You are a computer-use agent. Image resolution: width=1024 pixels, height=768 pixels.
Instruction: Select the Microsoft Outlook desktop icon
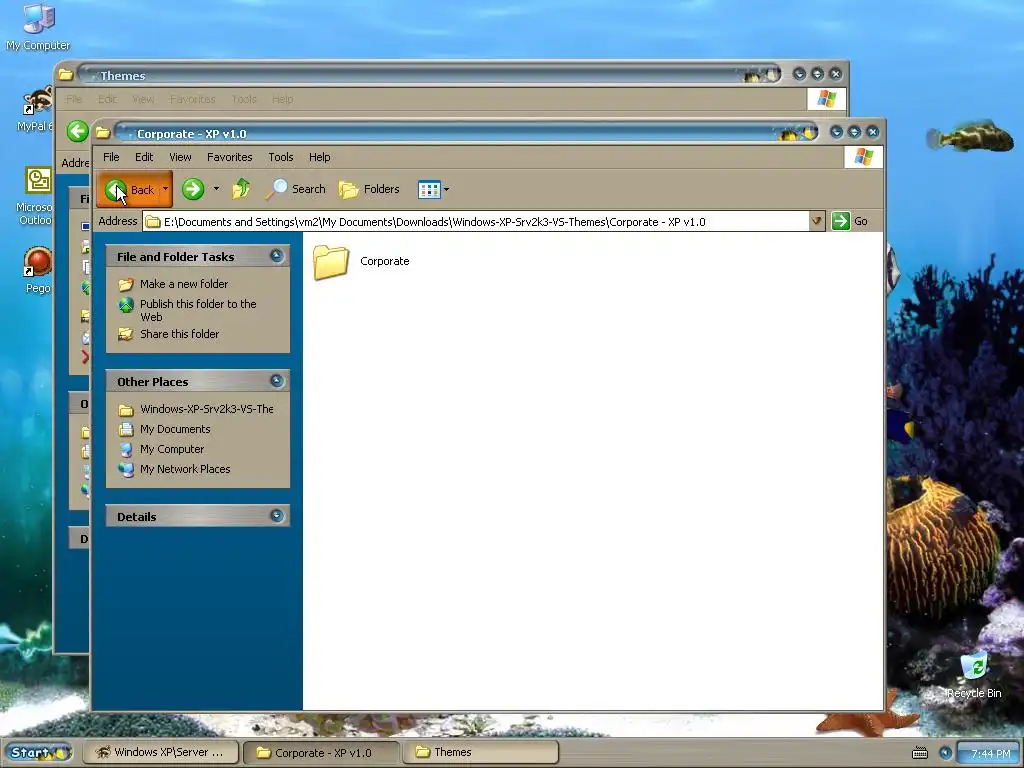(35, 196)
